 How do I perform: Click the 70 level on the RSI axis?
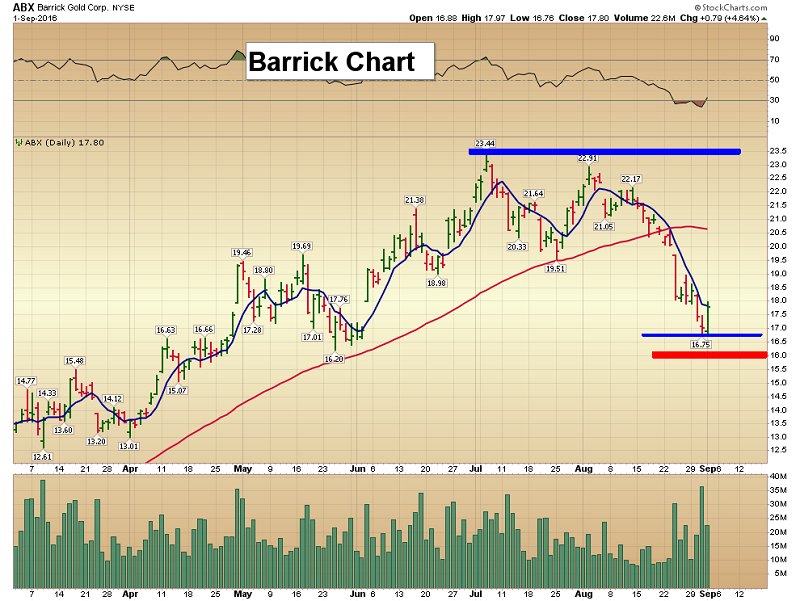coord(775,59)
